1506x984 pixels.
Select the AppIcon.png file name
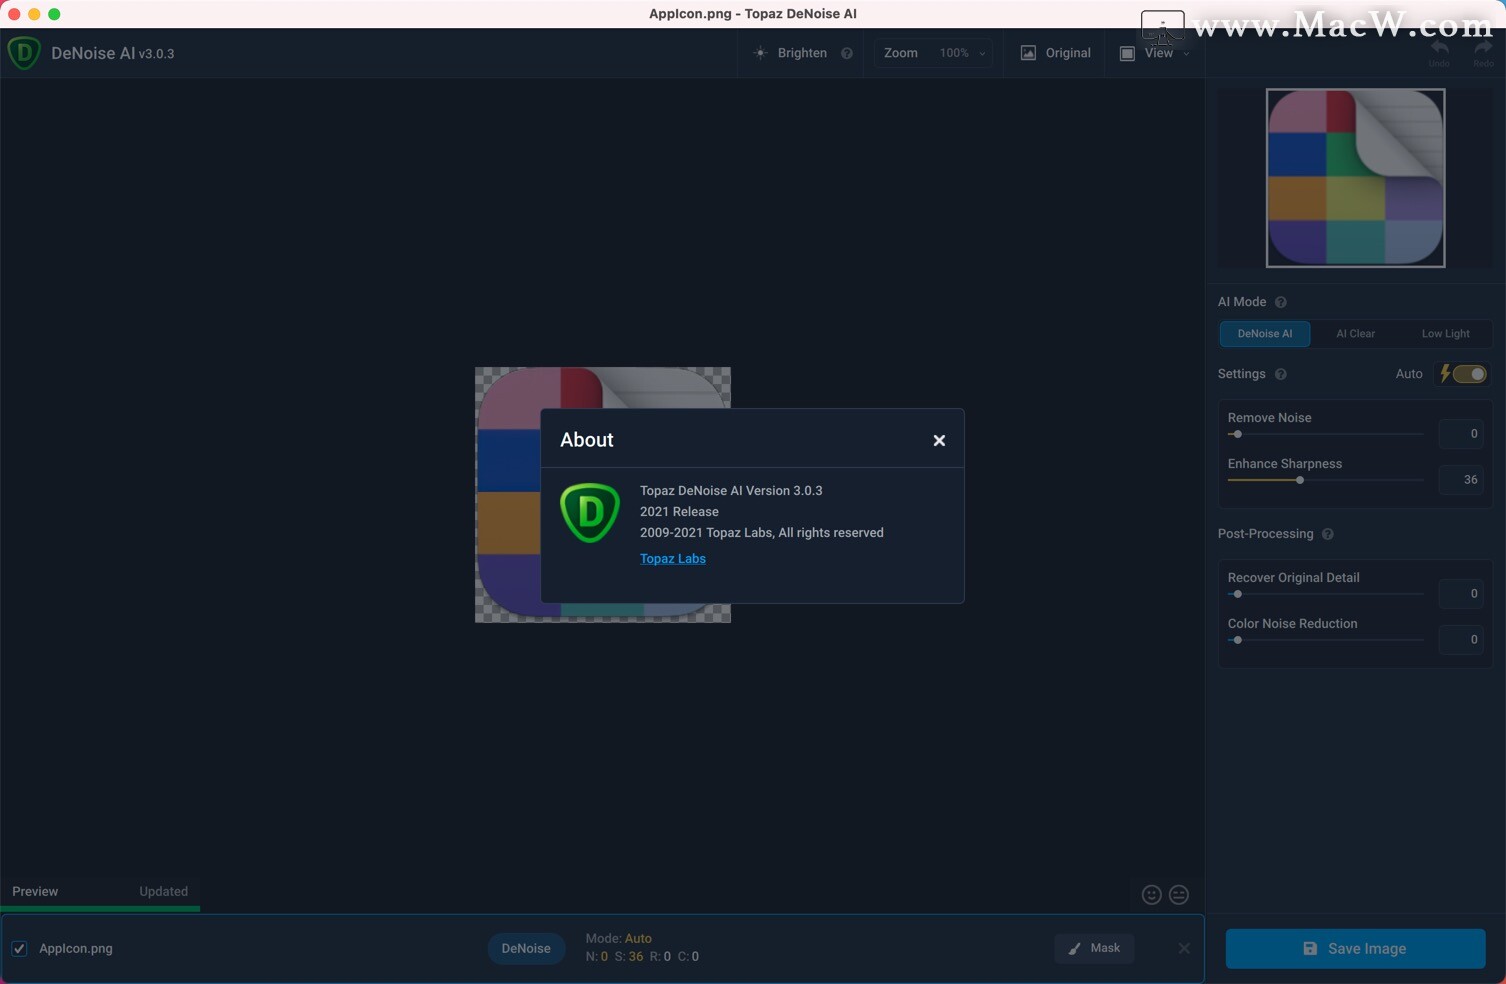click(x=76, y=948)
